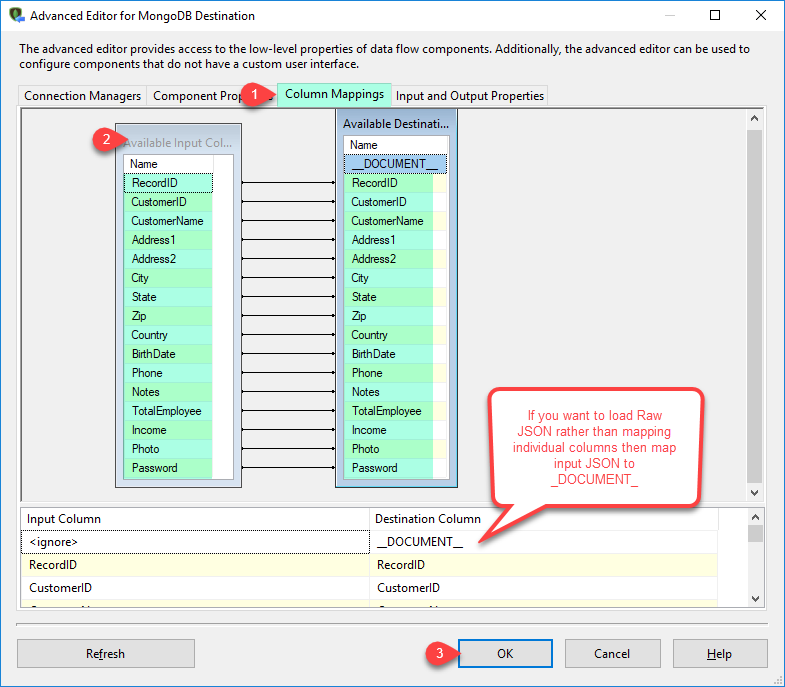Select Zip in Available Input Columns

(x=168, y=316)
